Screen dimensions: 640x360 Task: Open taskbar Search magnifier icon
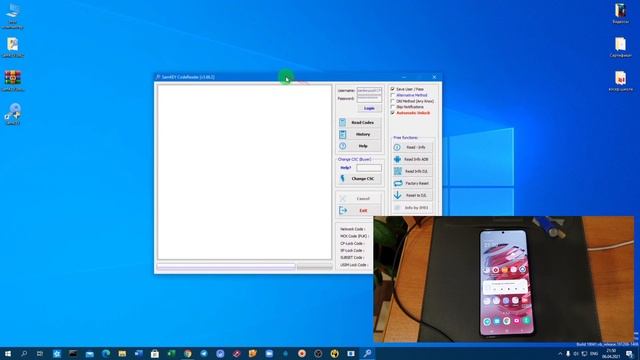click(x=24, y=354)
